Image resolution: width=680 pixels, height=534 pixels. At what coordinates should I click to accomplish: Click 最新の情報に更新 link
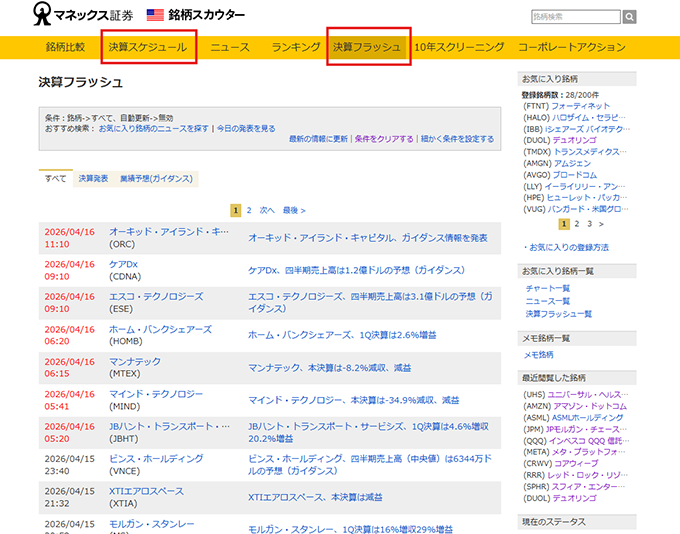tap(318, 139)
